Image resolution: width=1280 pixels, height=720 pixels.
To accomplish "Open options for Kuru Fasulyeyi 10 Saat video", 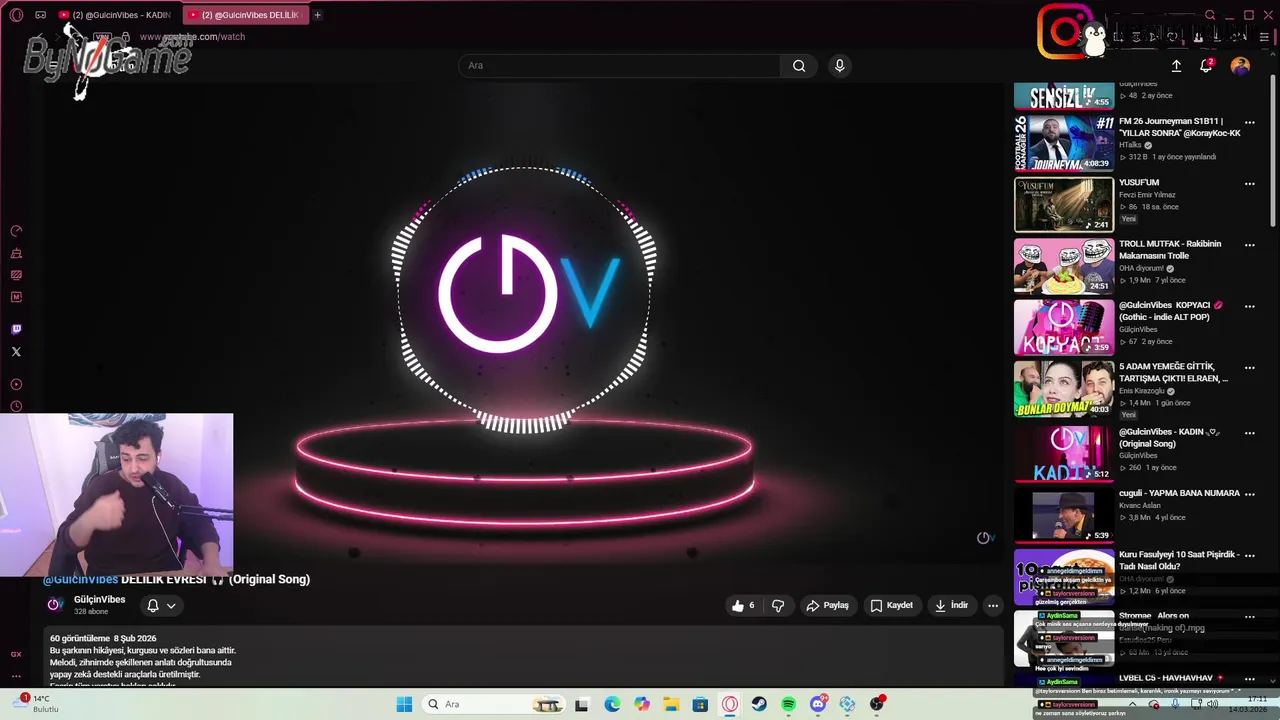I will [x=1249, y=555].
